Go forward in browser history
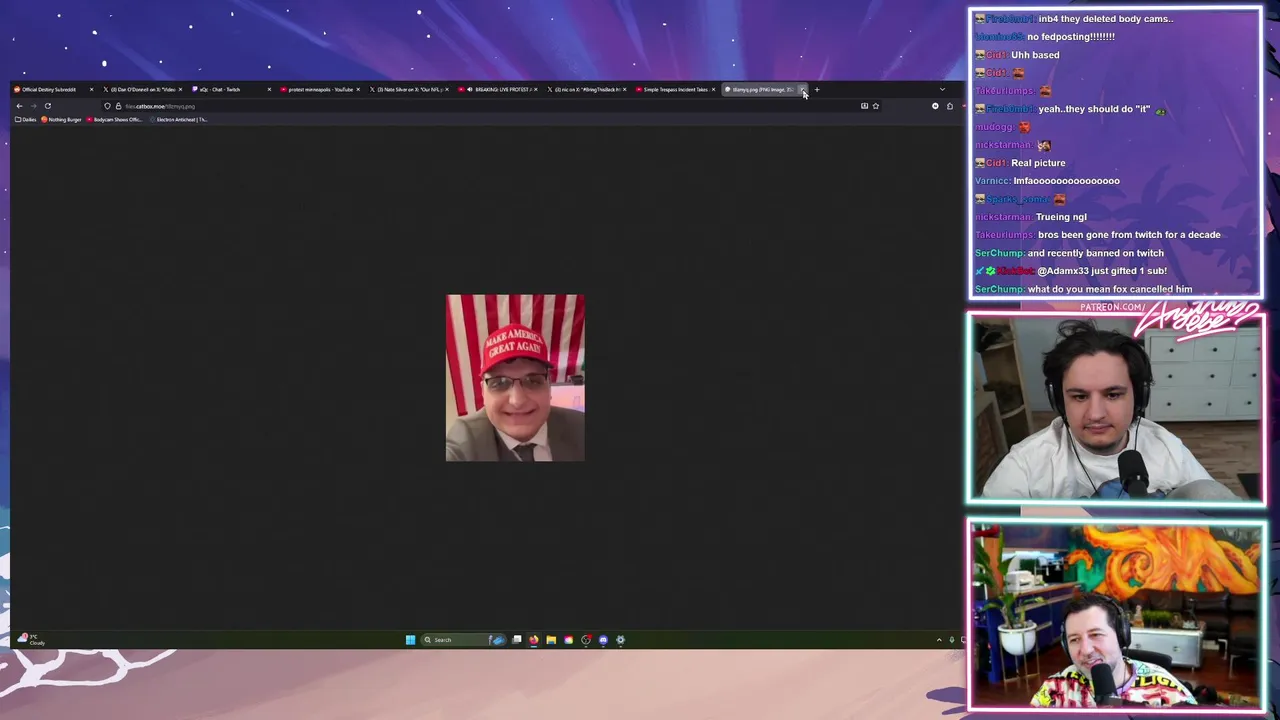This screenshot has width=1280, height=720. (33, 106)
